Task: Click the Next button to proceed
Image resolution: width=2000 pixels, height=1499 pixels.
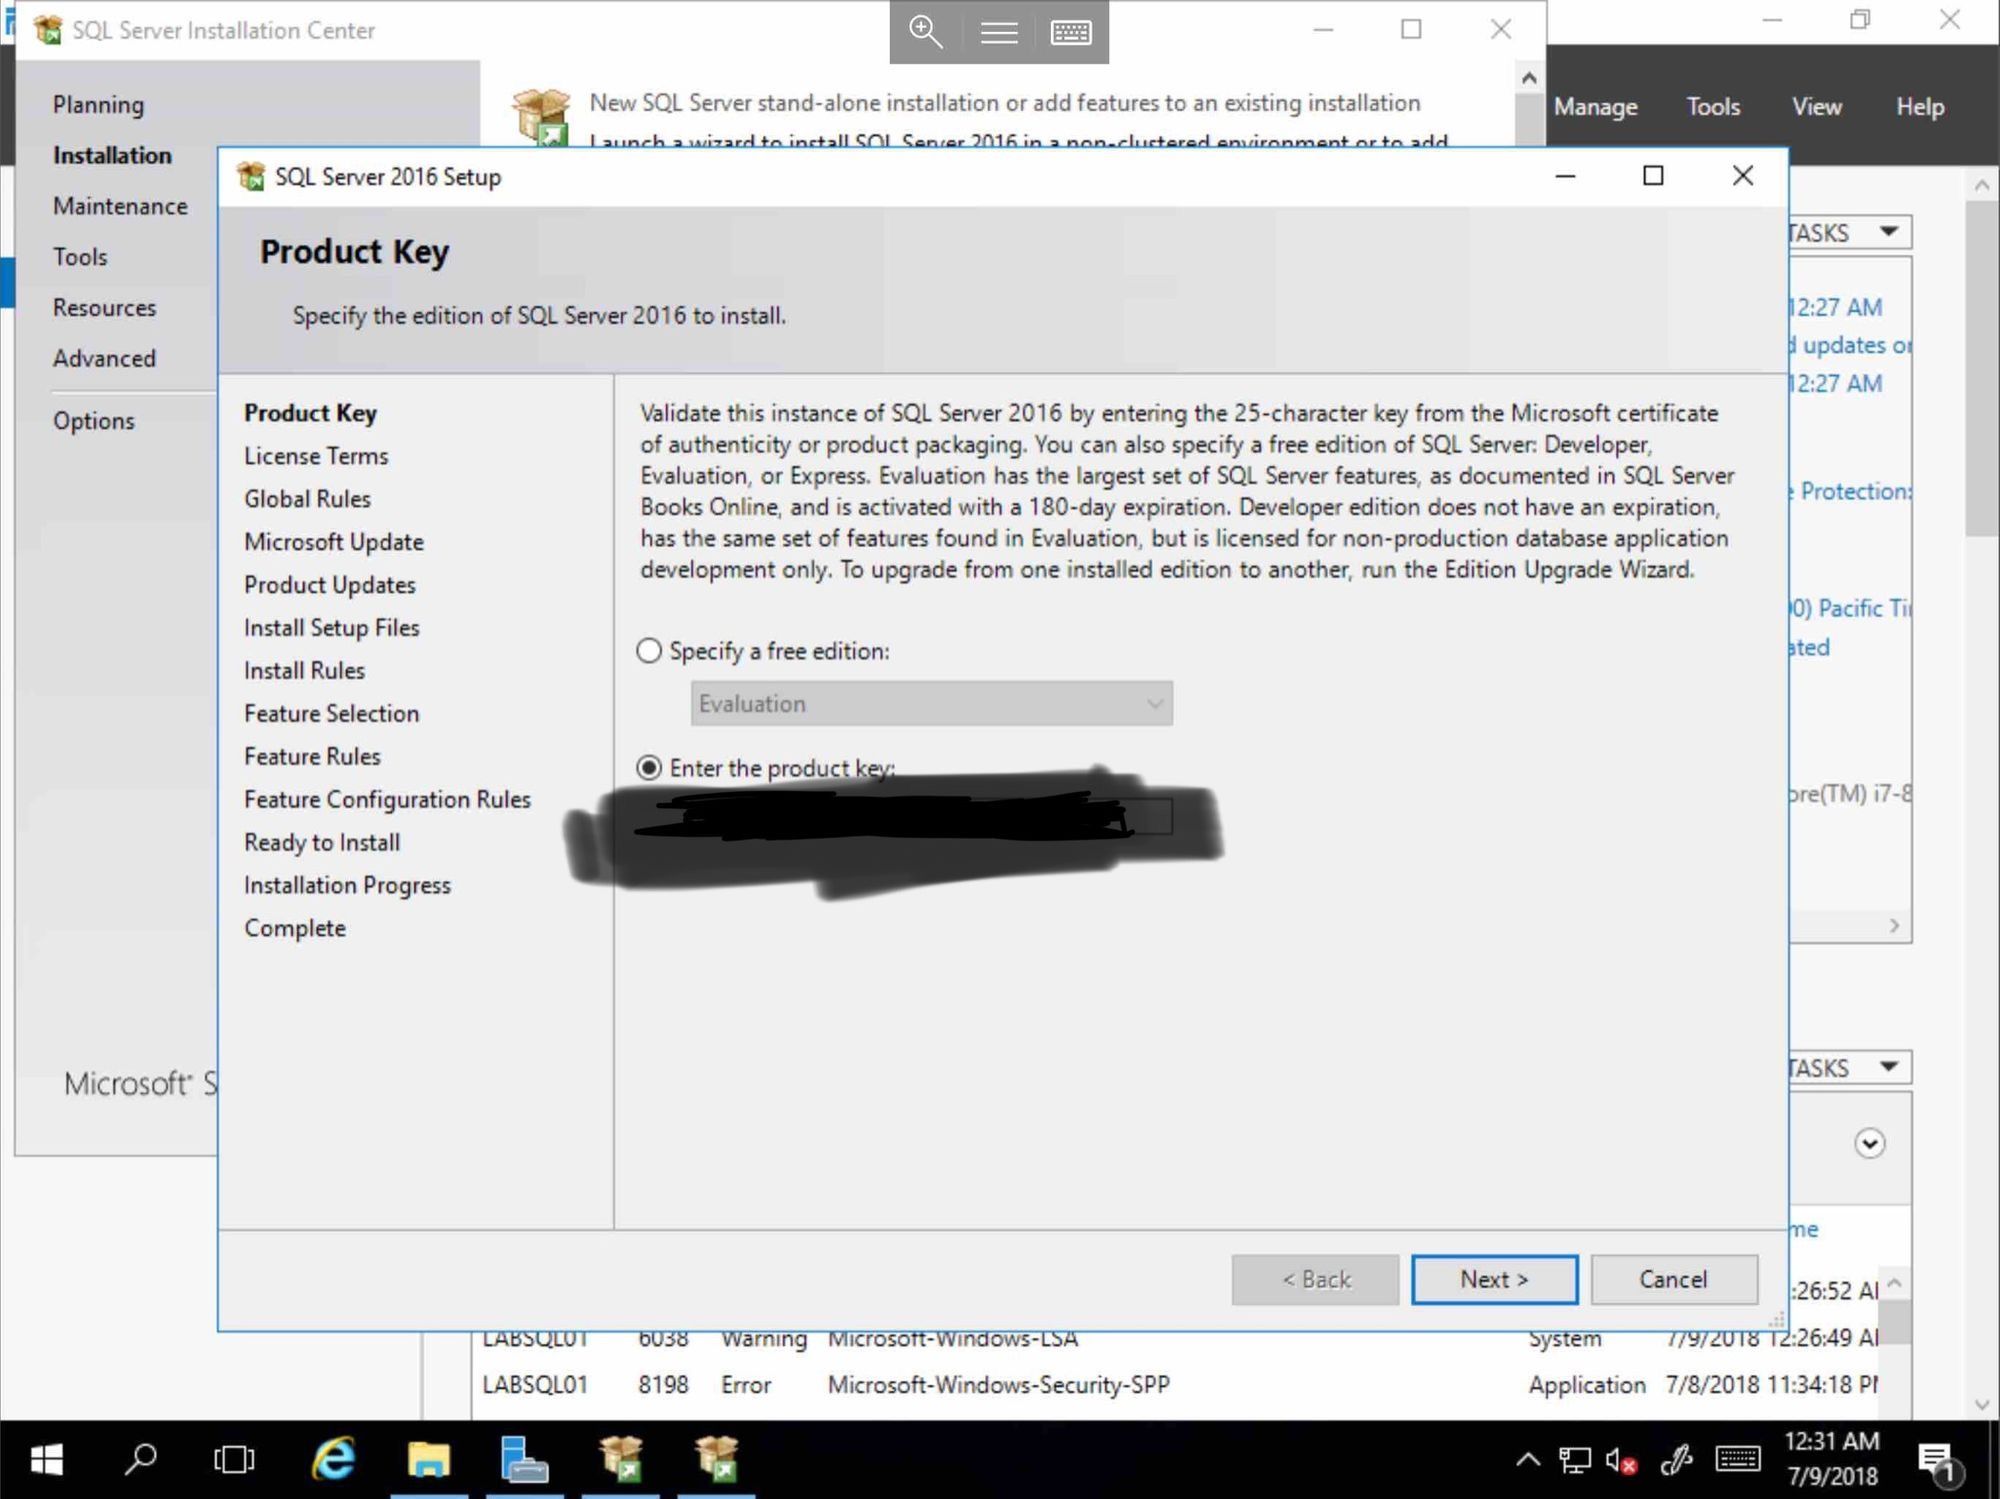Action: [1493, 1279]
